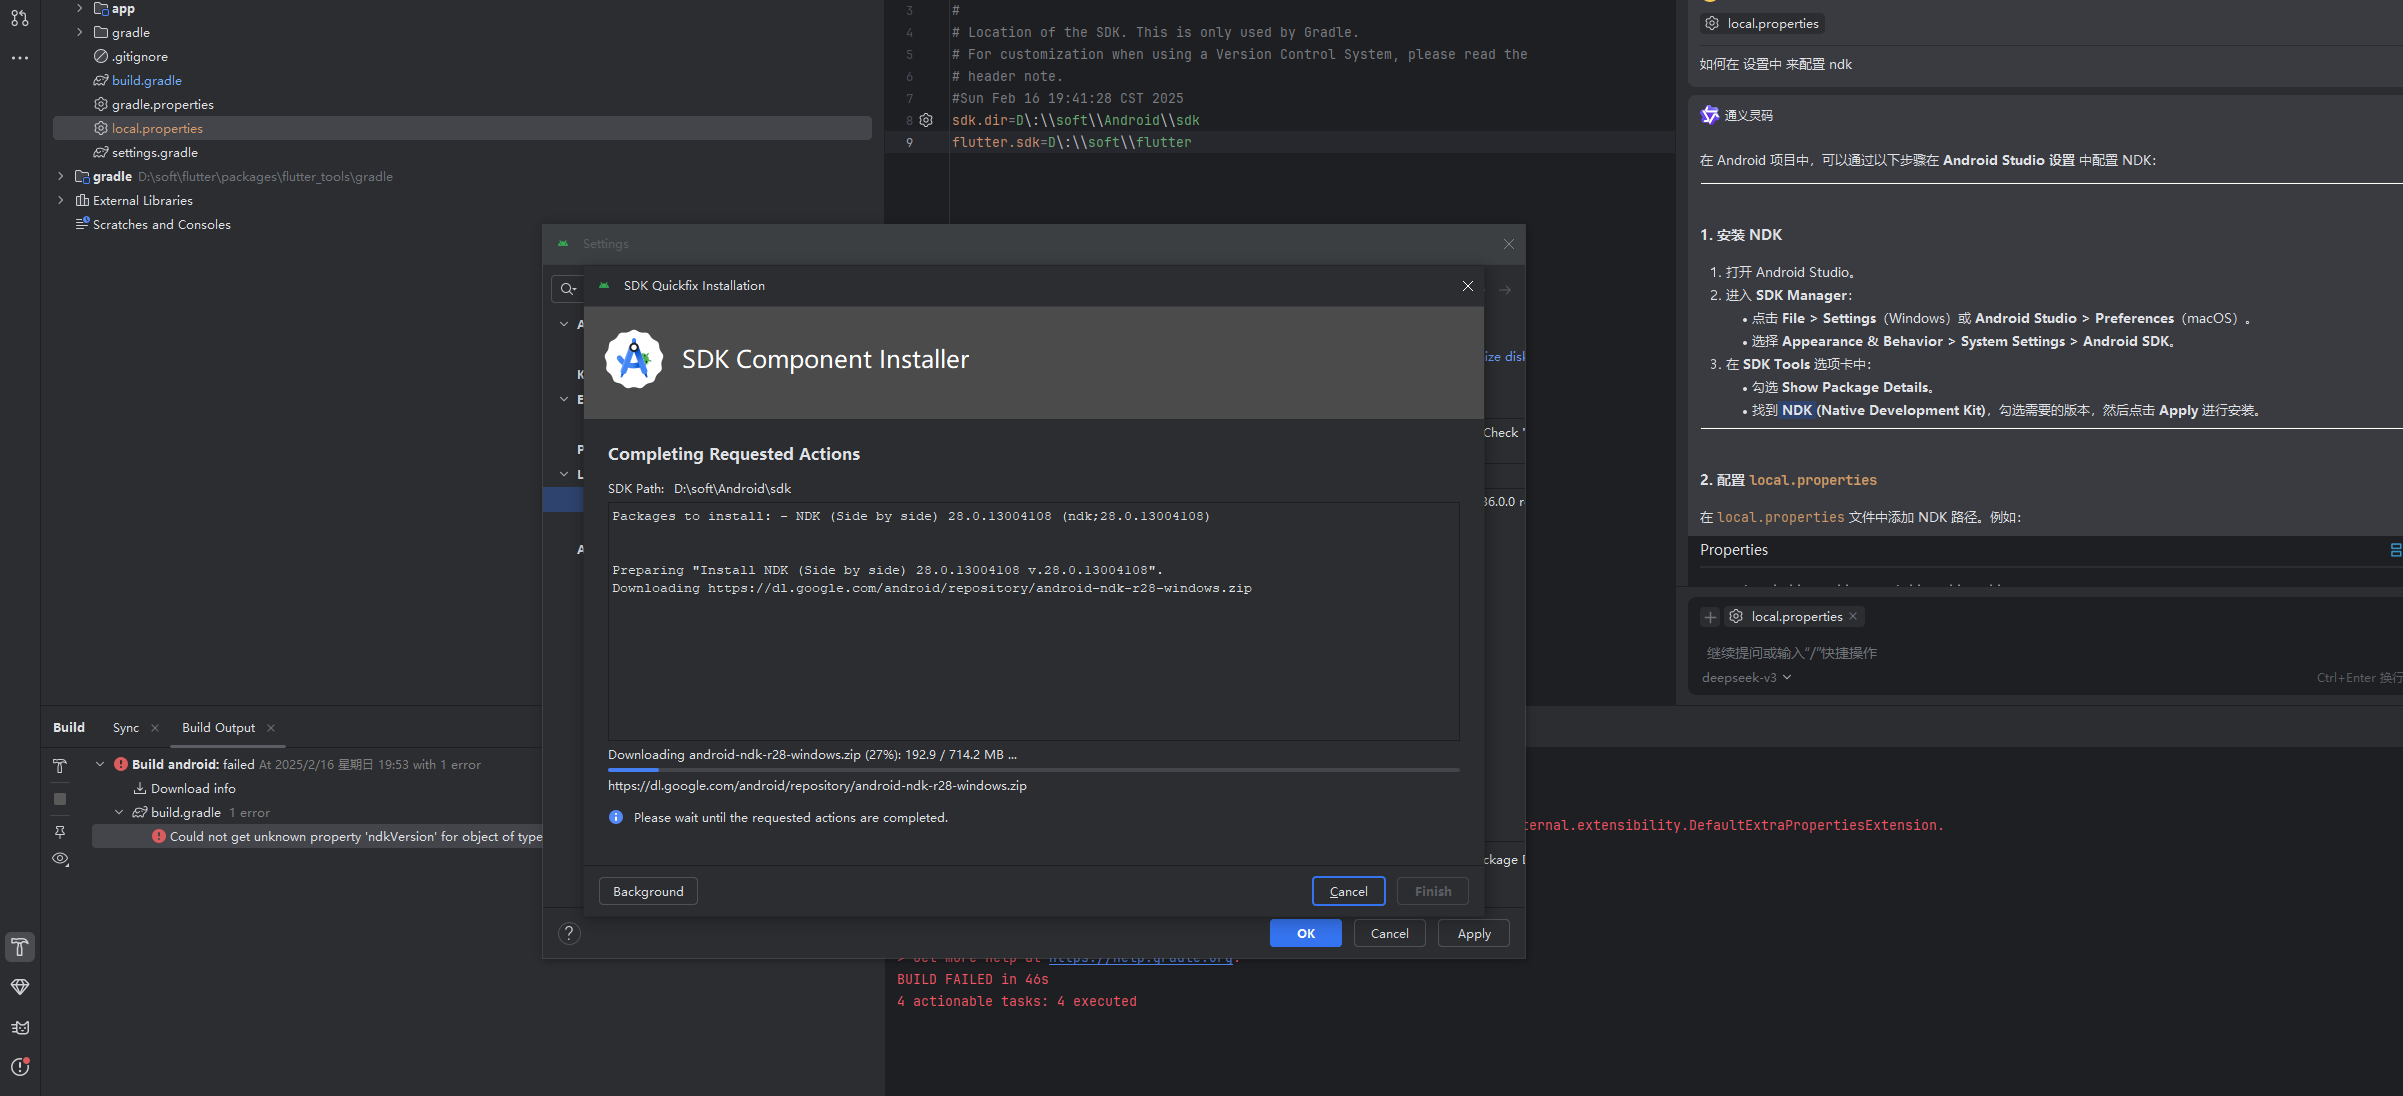The width and height of the screenshot is (2403, 1096).
Task: Open the Problems icon with red dot
Action: [20, 1067]
